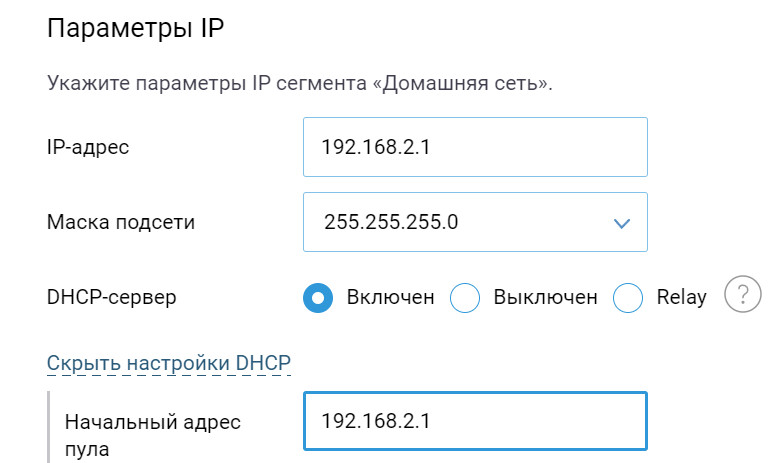Screen dimensions: 775x463
Task: Open the Маска подсети combo box
Action: pos(475,222)
